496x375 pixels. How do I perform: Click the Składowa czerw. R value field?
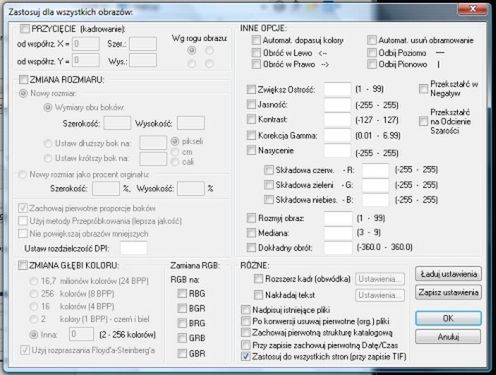tap(375, 170)
